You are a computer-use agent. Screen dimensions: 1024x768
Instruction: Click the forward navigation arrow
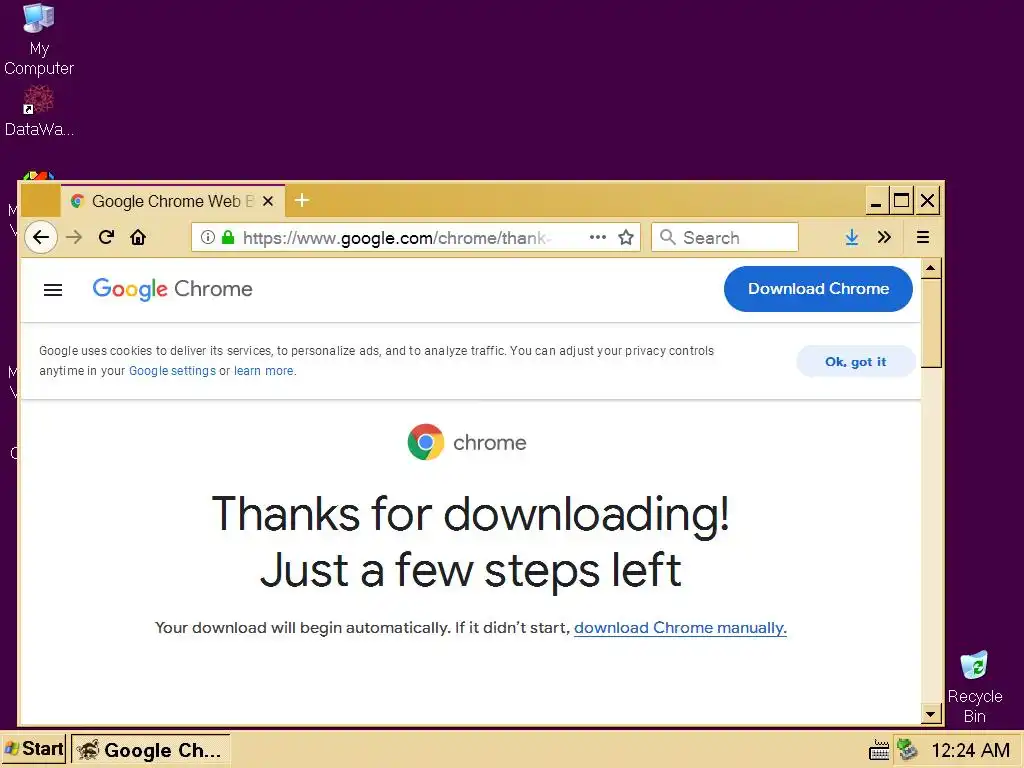coord(74,237)
